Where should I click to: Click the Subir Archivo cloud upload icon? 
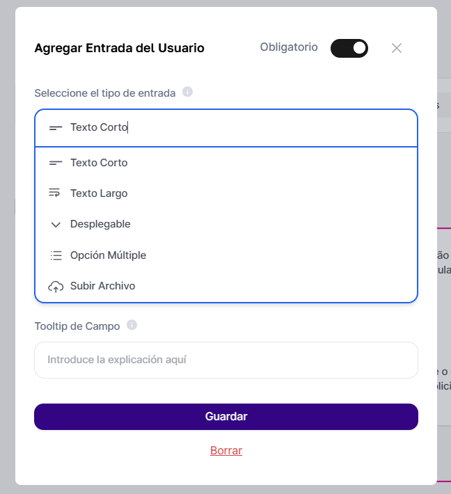click(56, 286)
